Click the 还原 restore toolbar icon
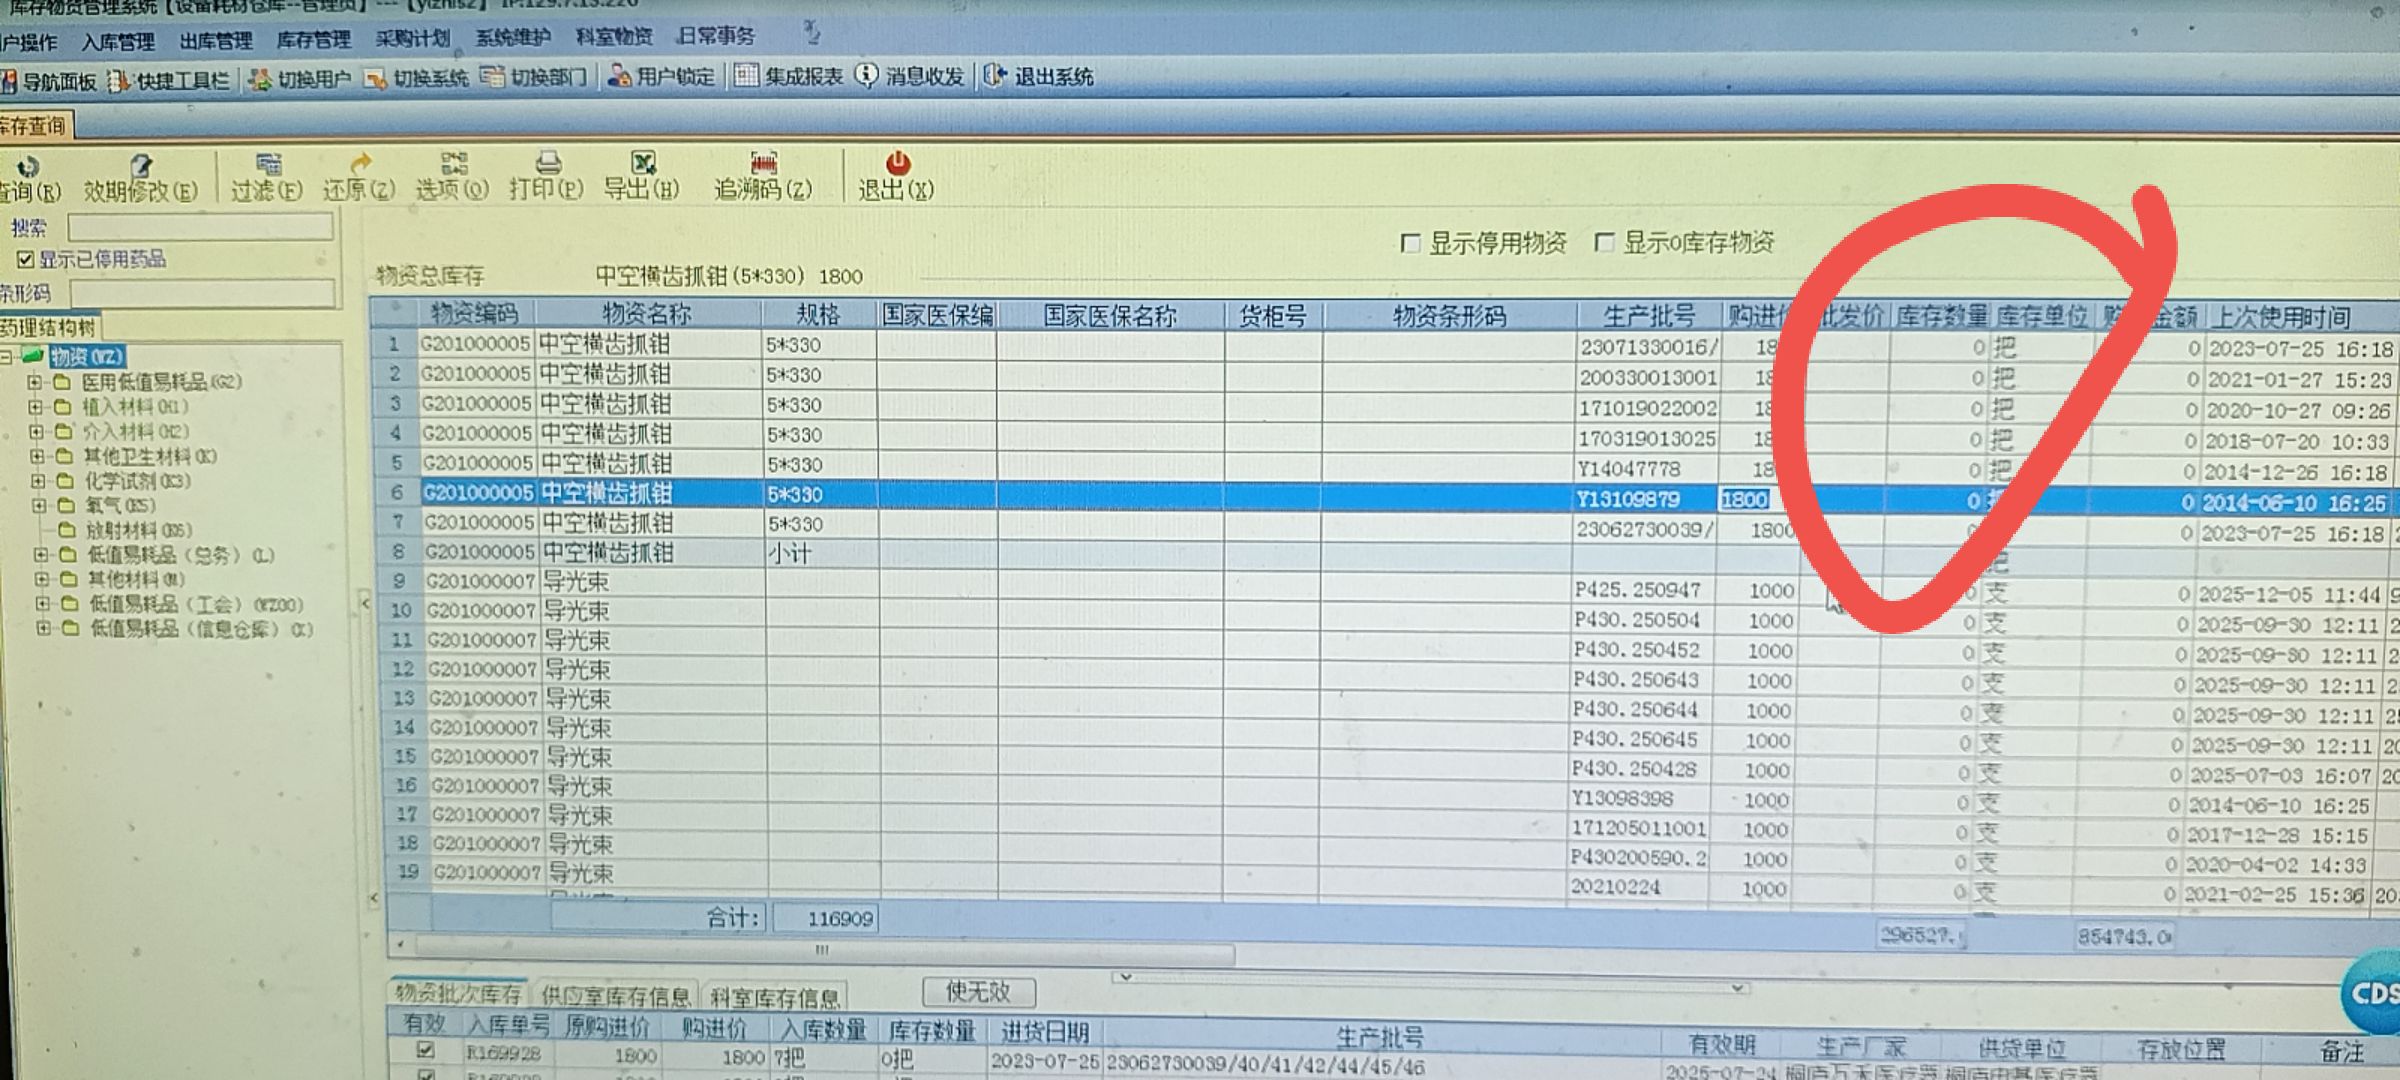Viewport: 2400px width, 1080px height. tap(359, 164)
